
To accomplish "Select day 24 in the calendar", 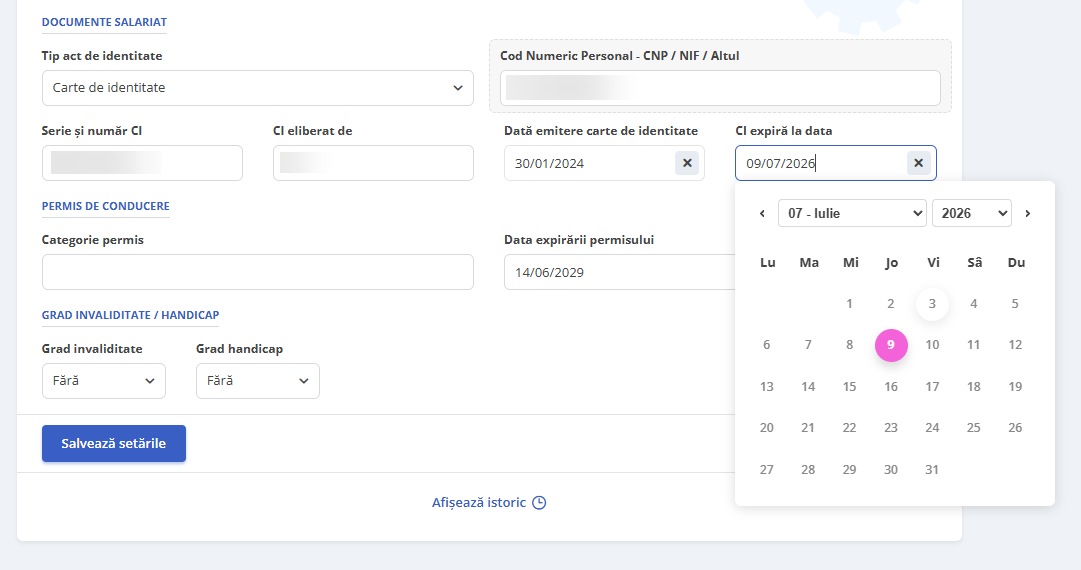I will tap(932, 428).
